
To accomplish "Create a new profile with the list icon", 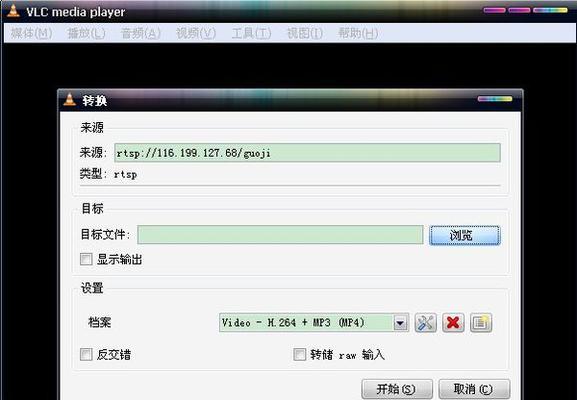I will (x=481, y=323).
